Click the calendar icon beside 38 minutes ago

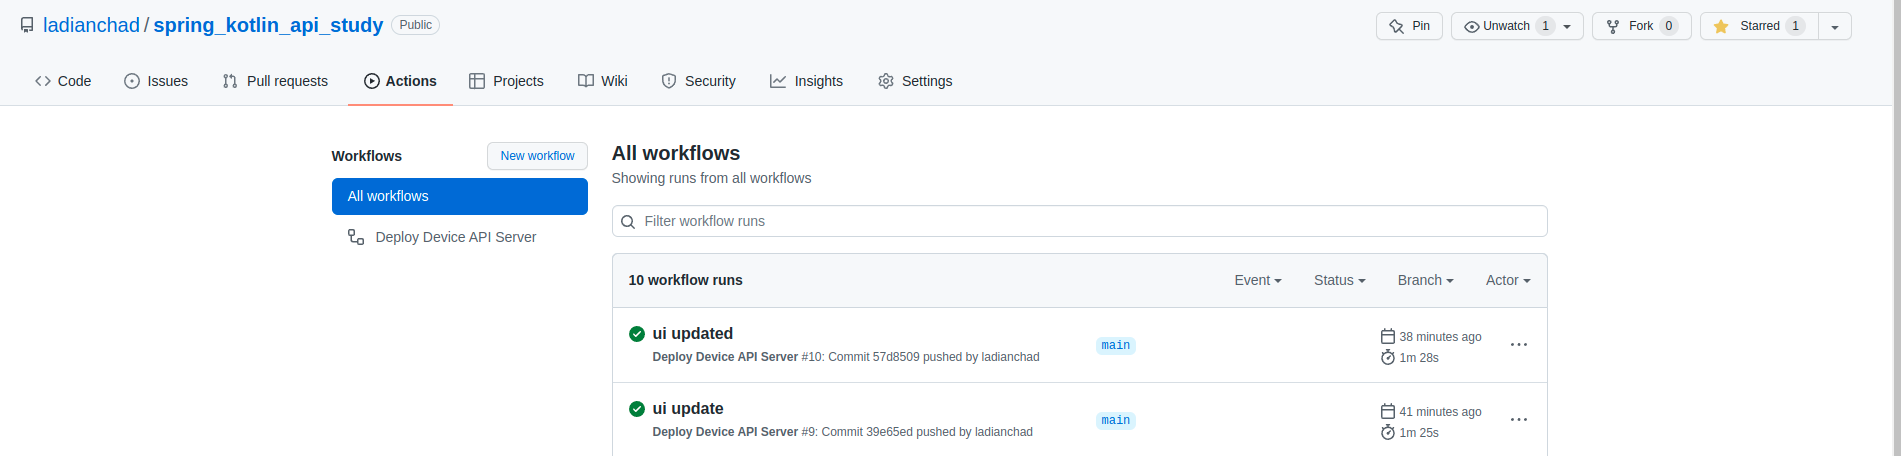1388,336
